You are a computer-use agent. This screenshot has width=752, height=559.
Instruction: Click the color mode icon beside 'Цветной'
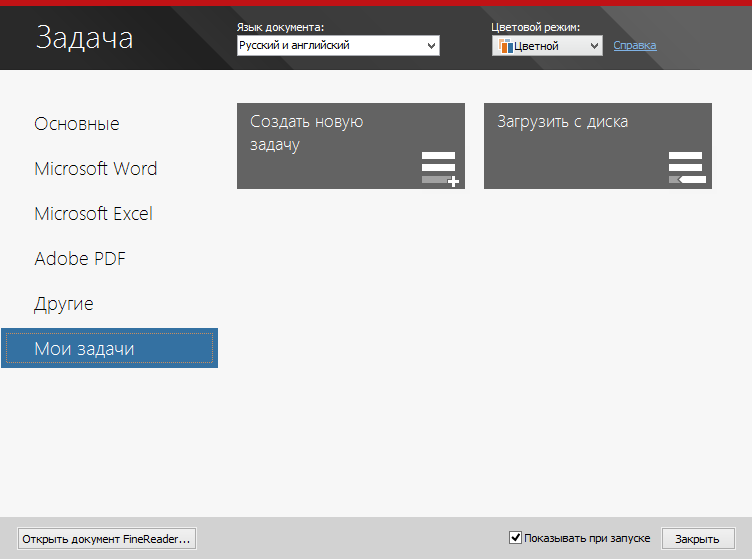coord(505,46)
